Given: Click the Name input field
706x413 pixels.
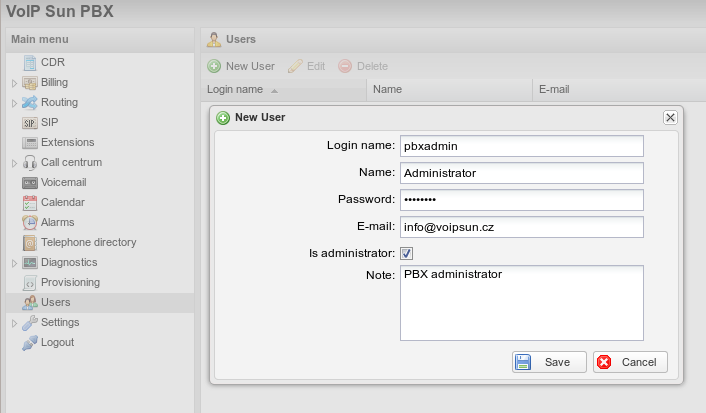Looking at the screenshot, I should point(522,173).
